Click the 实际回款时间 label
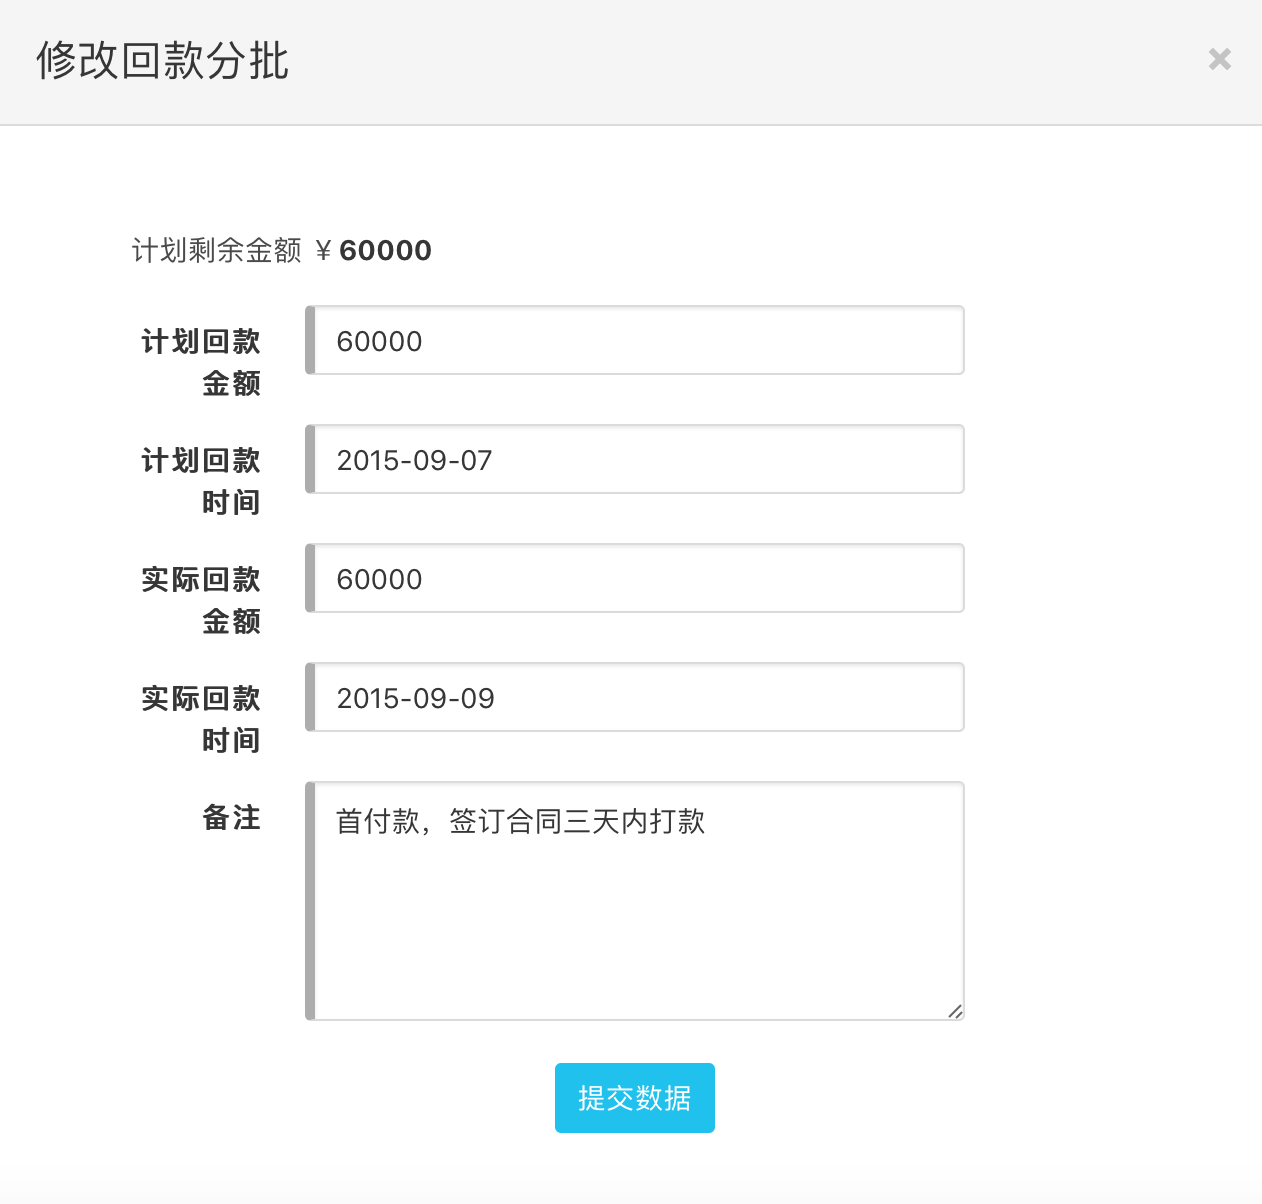 (x=201, y=719)
